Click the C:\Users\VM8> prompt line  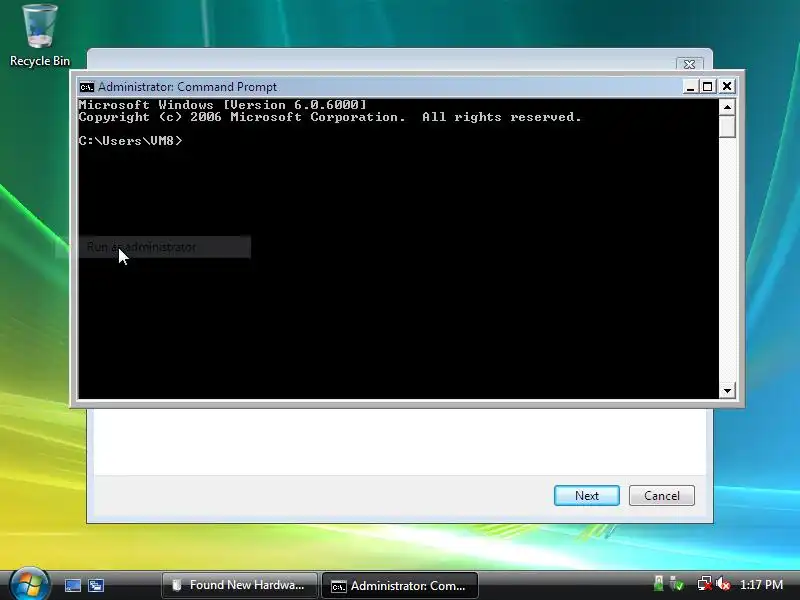pos(130,141)
